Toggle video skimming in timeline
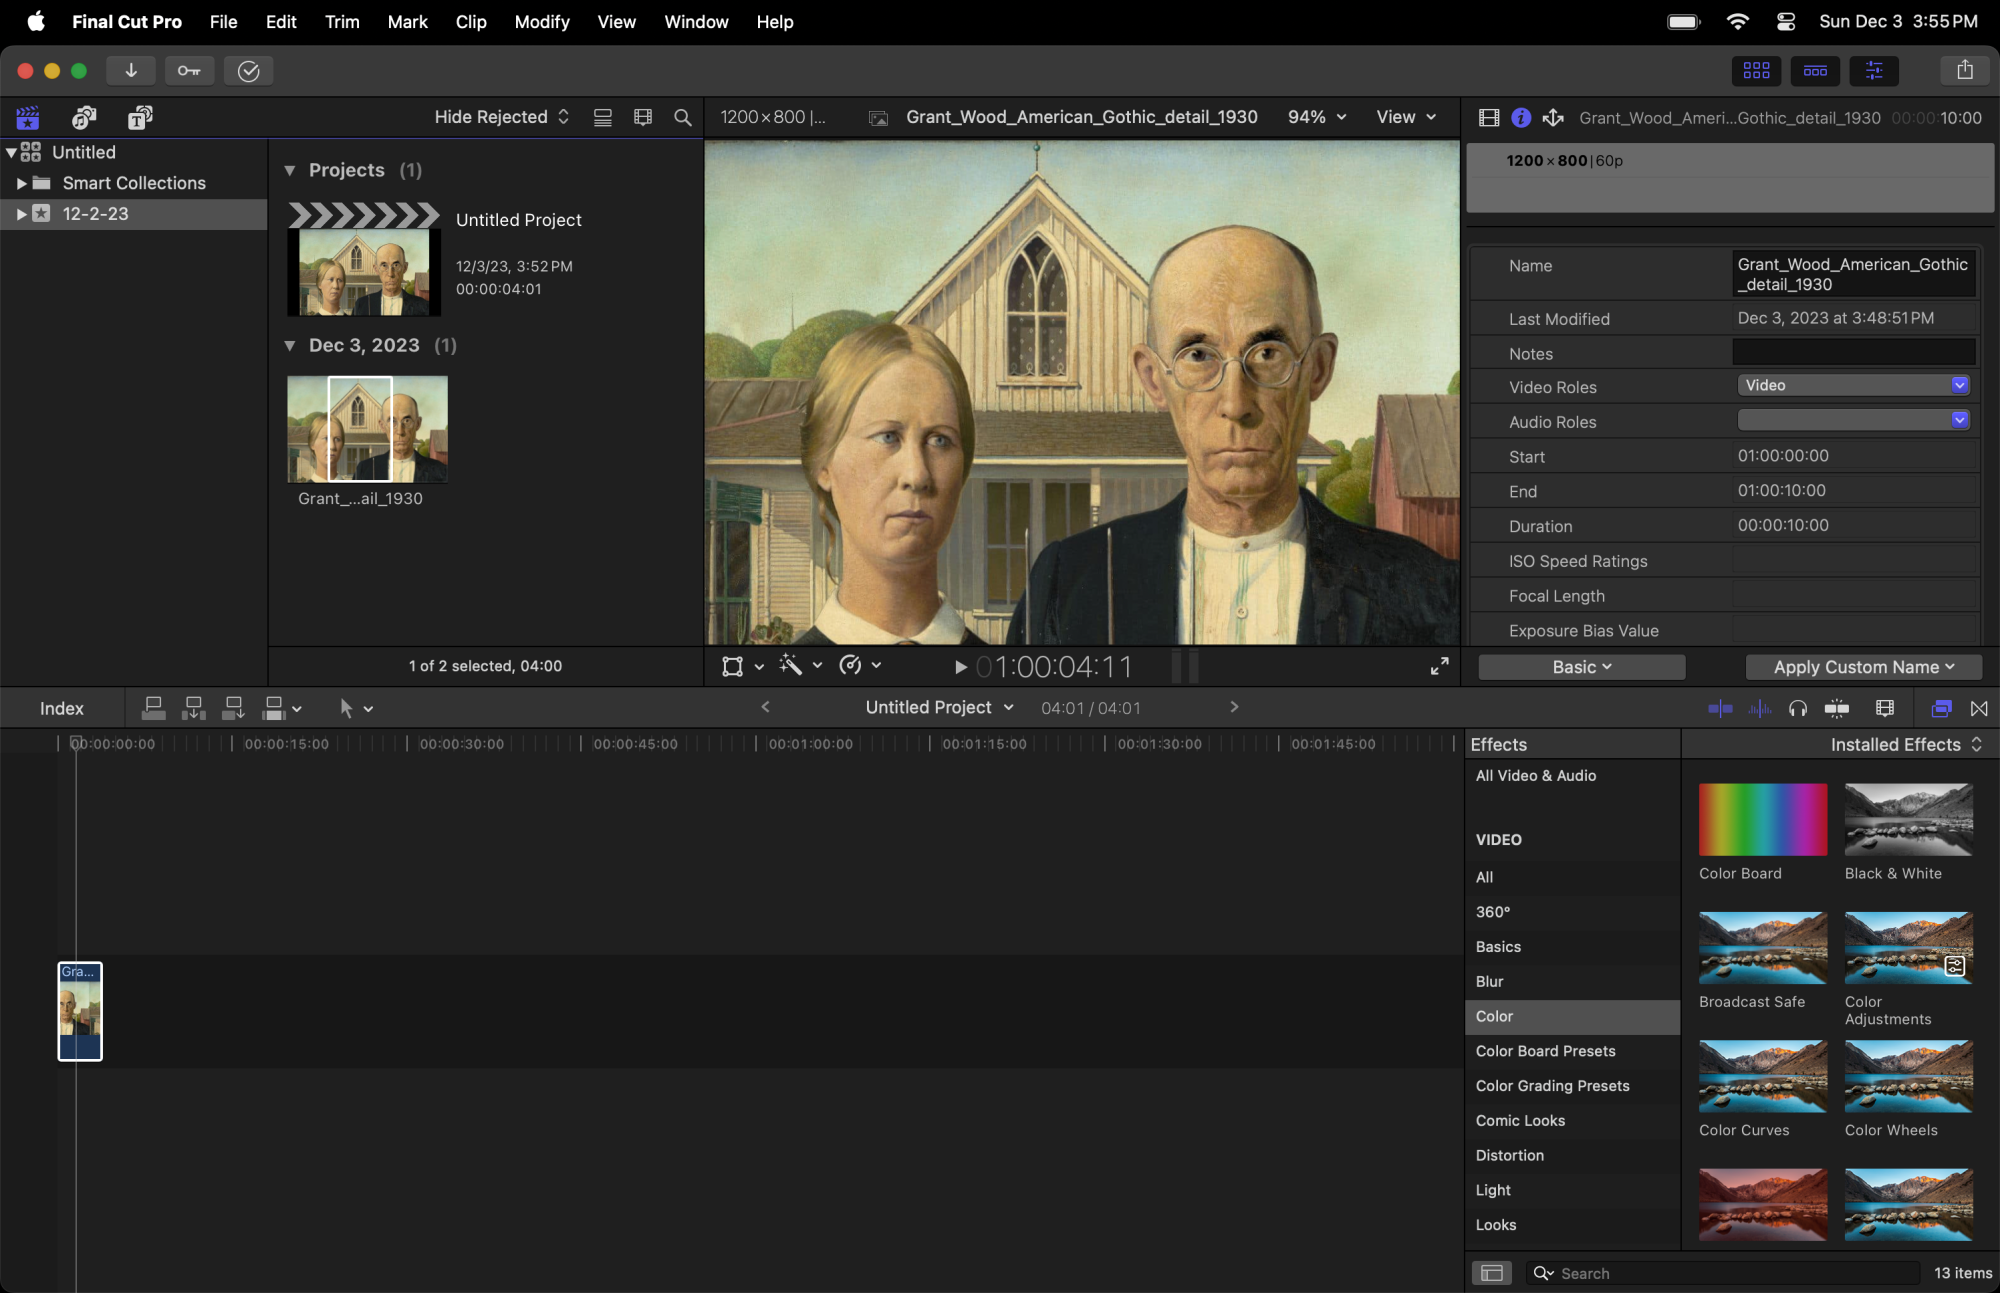Viewport: 2000px width, 1293px height. coord(1721,708)
